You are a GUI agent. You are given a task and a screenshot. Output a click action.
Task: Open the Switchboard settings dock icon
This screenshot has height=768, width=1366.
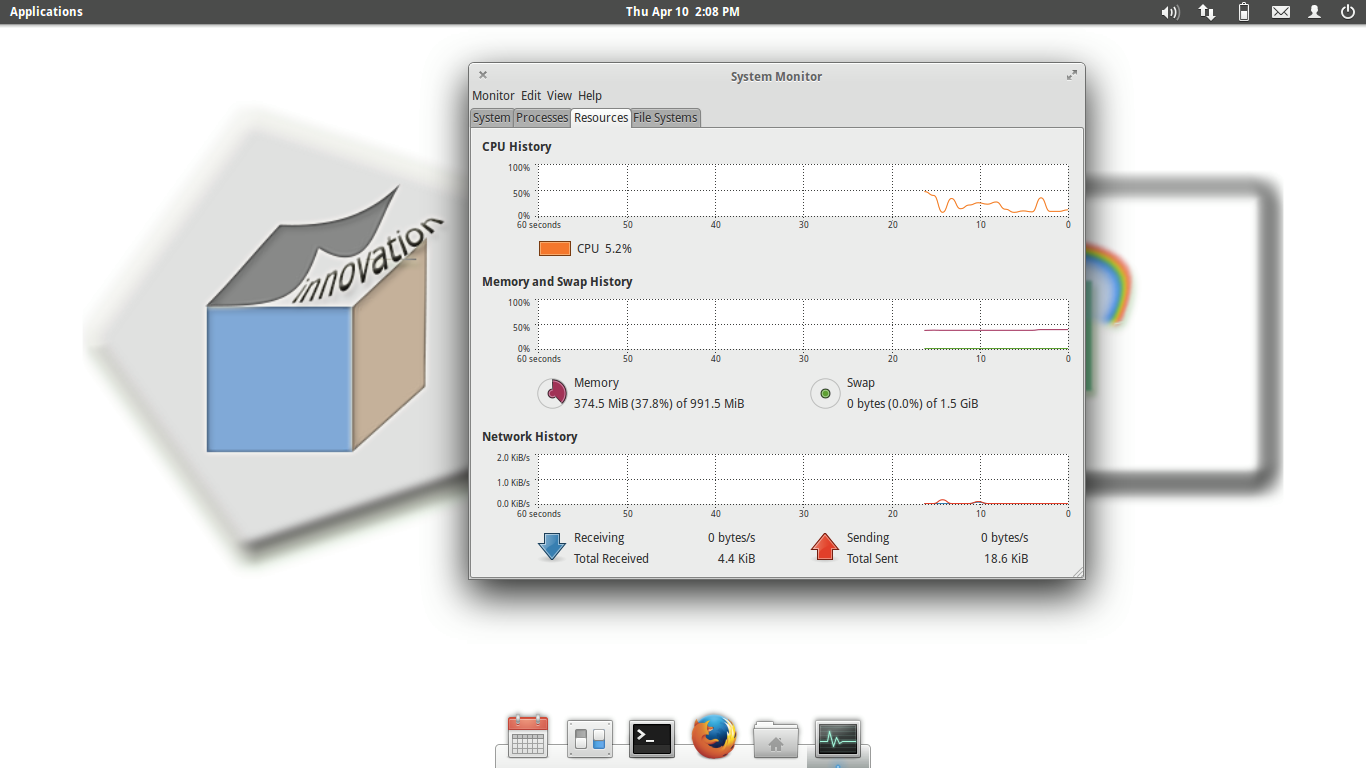pyautogui.click(x=588, y=738)
